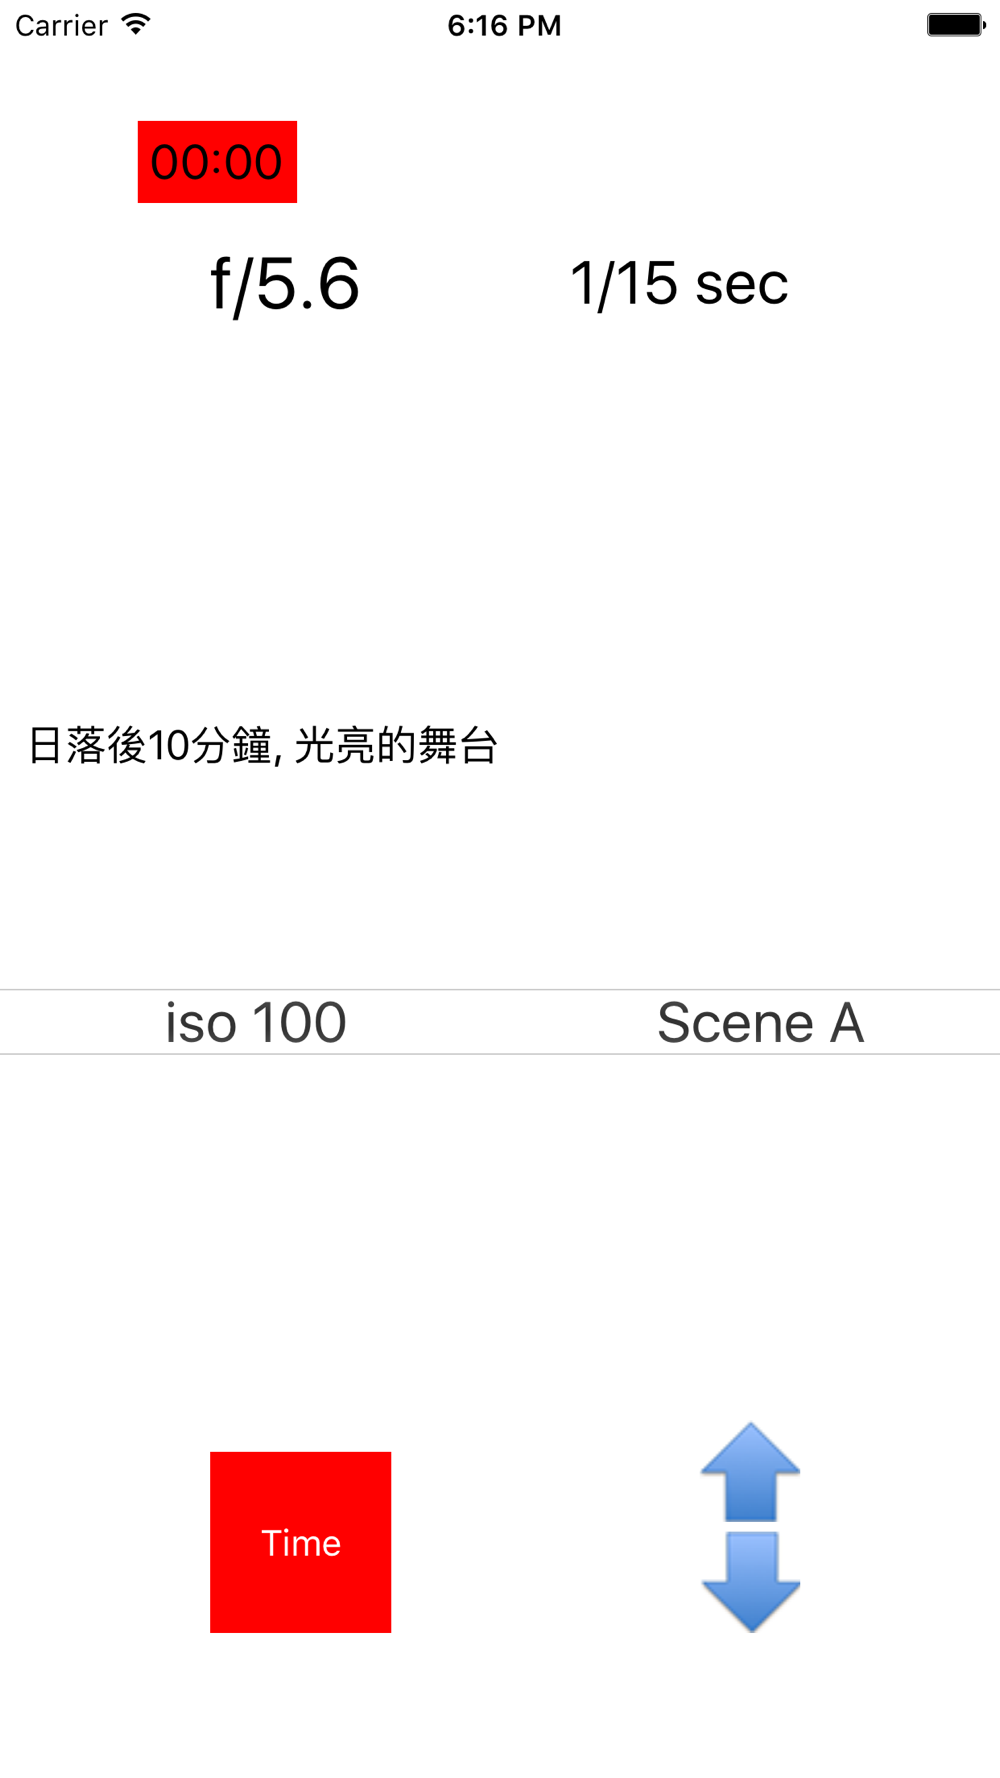
Task: Tap the Carrier label in status bar
Action: [61, 25]
